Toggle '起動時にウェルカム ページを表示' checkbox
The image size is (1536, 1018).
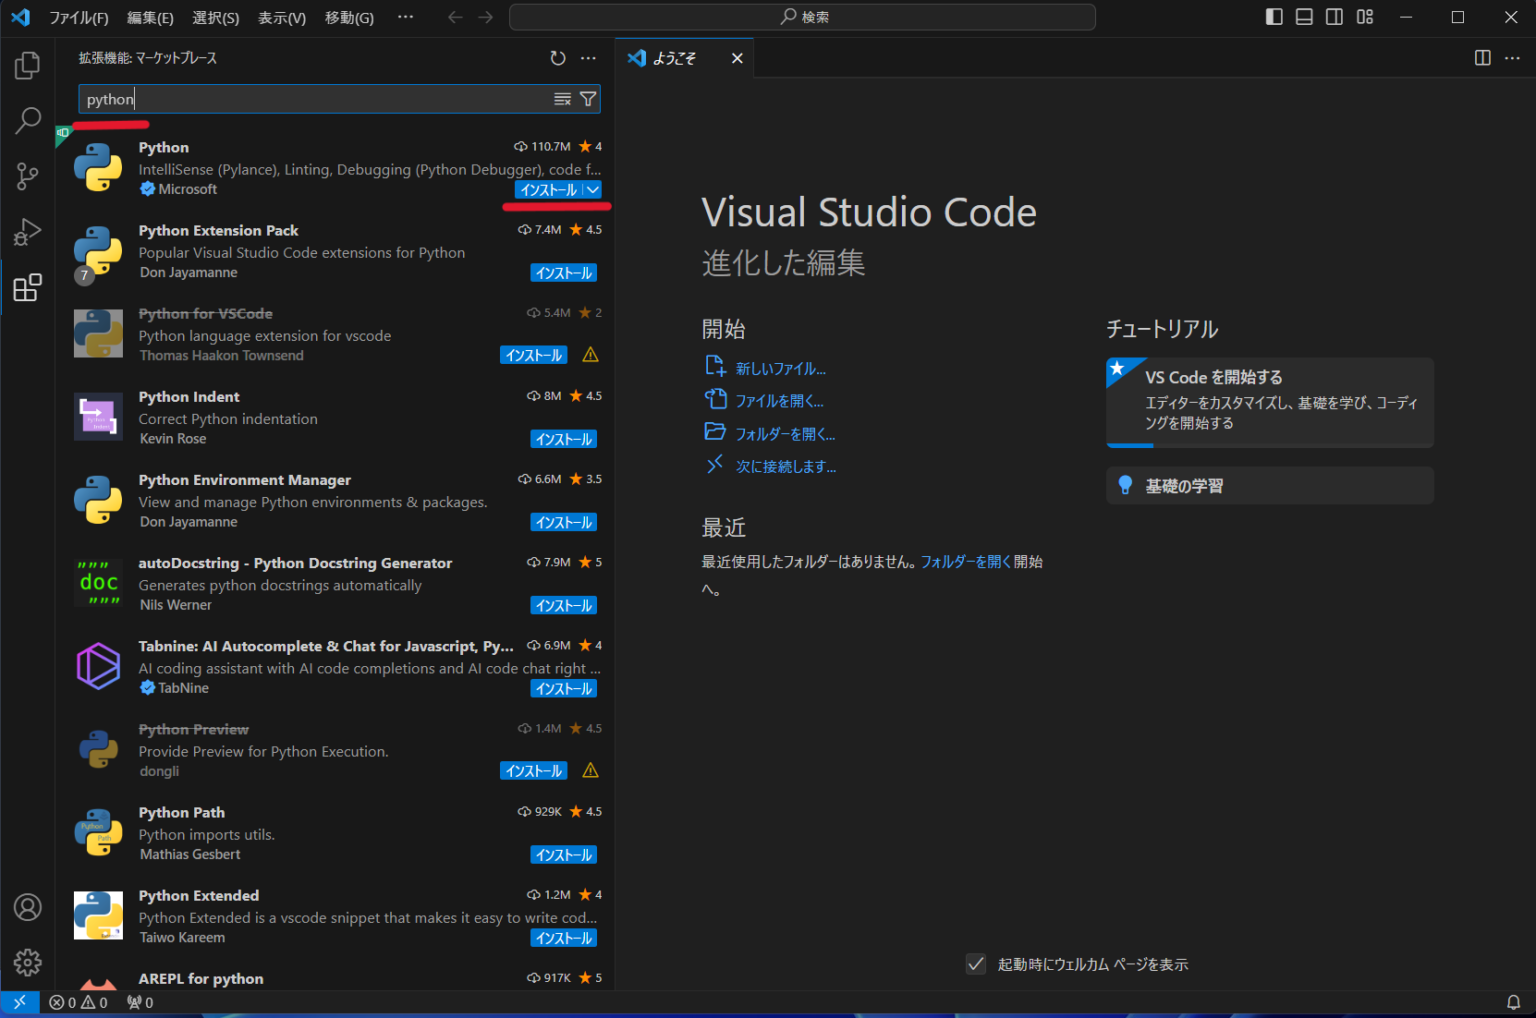coord(976,964)
